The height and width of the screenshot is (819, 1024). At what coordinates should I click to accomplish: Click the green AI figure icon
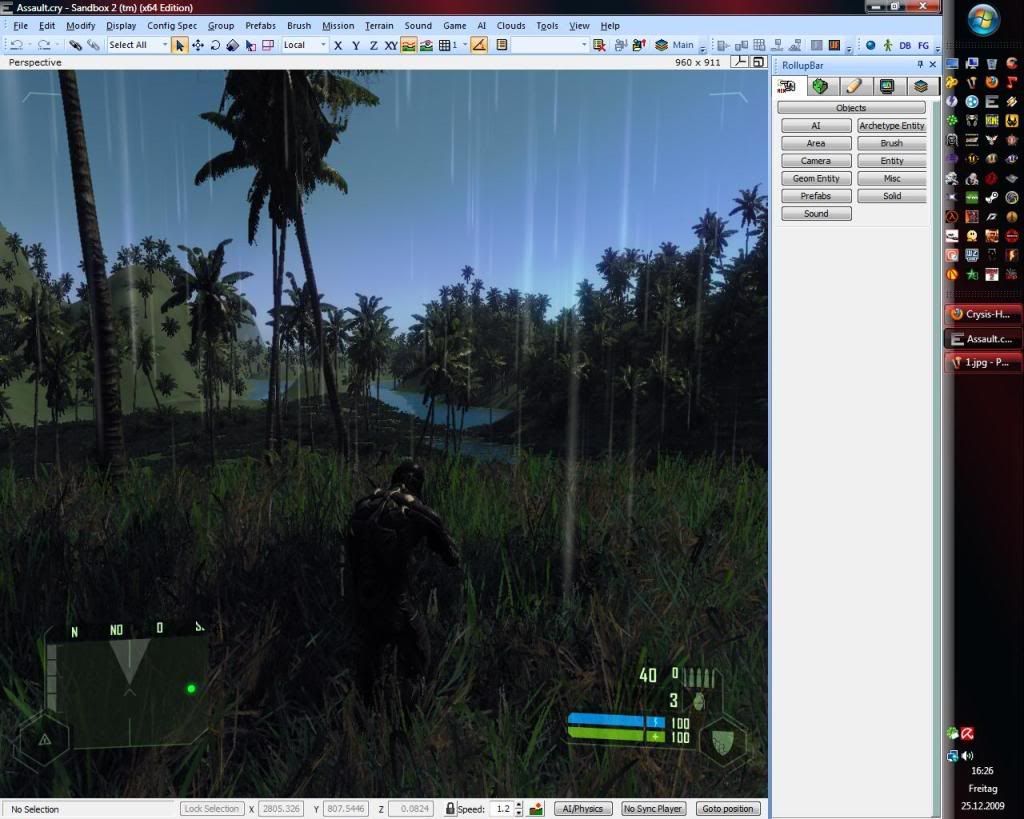tap(887, 45)
